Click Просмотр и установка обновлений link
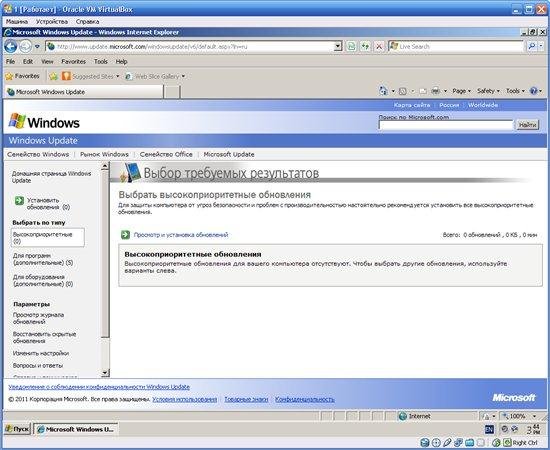Screen dimensions: 550x450 tap(181, 235)
